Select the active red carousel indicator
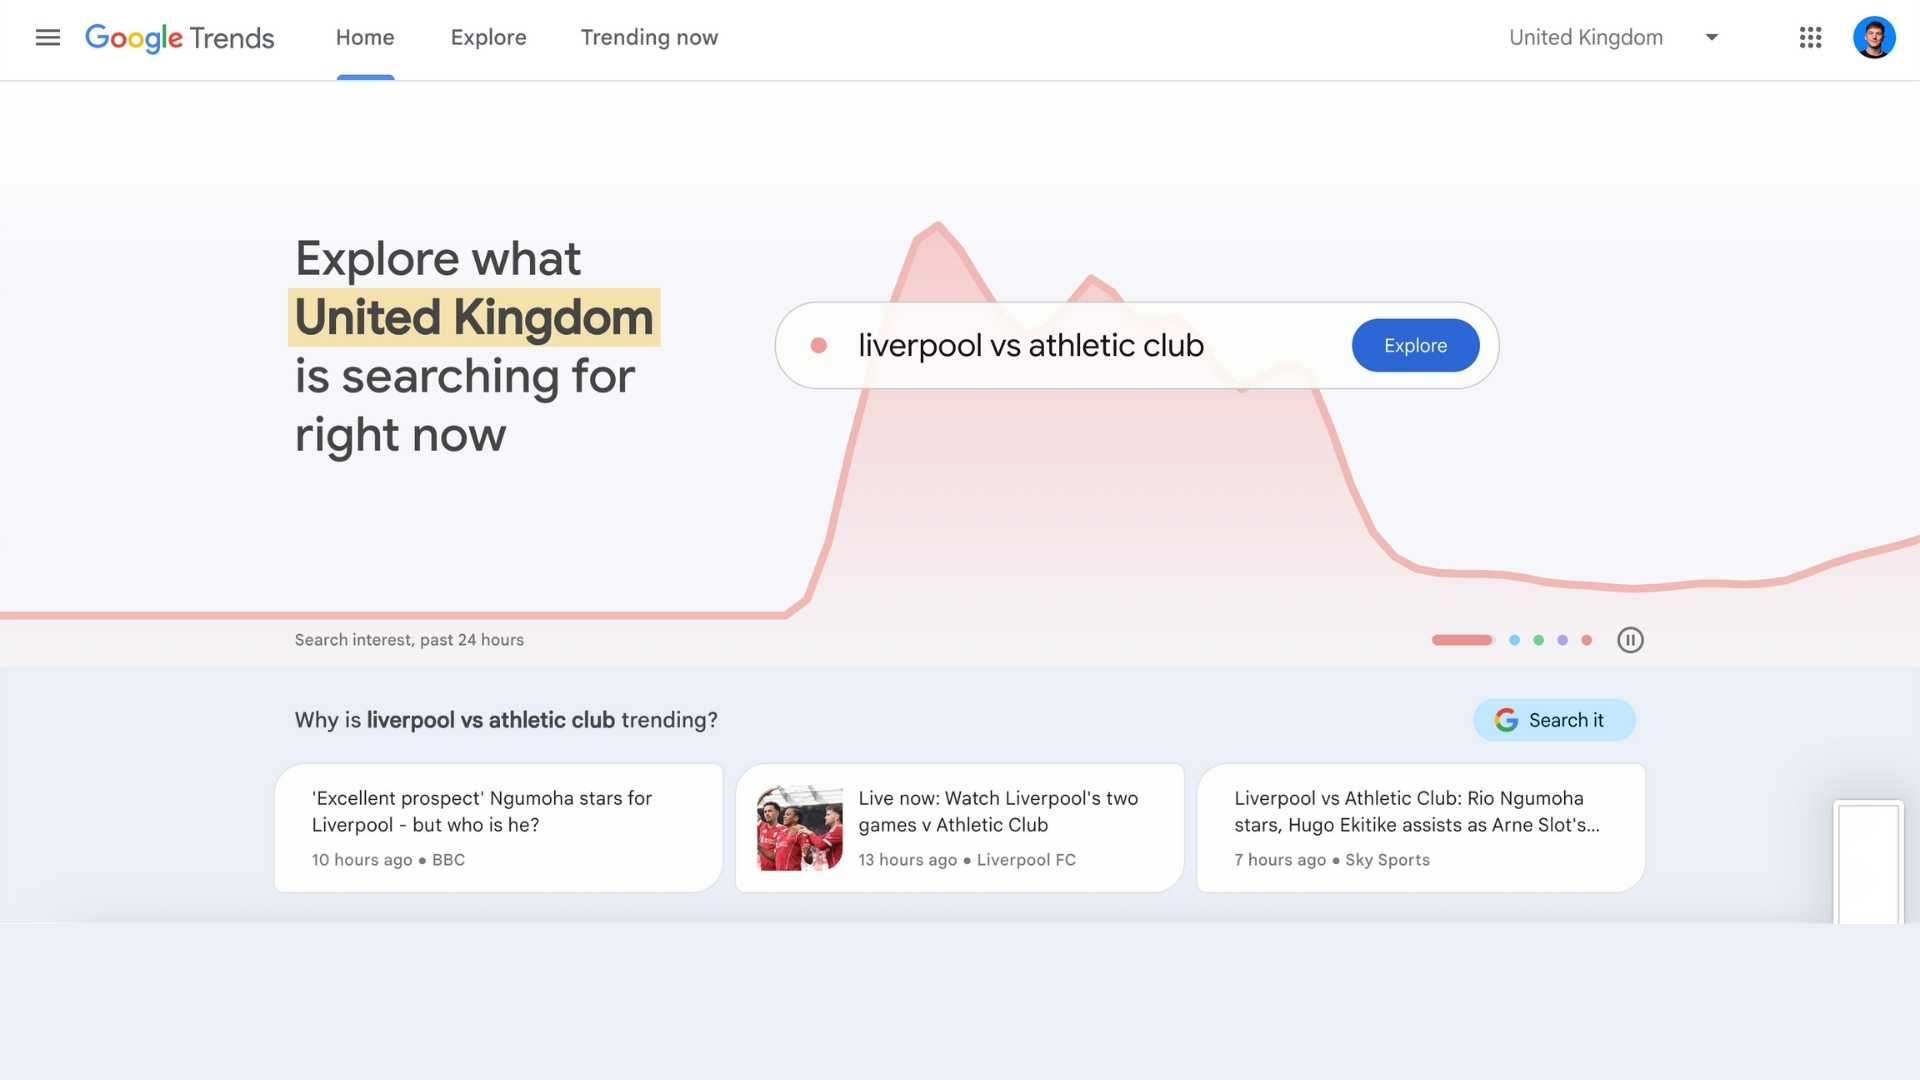1920x1080 pixels. pyautogui.click(x=1461, y=640)
